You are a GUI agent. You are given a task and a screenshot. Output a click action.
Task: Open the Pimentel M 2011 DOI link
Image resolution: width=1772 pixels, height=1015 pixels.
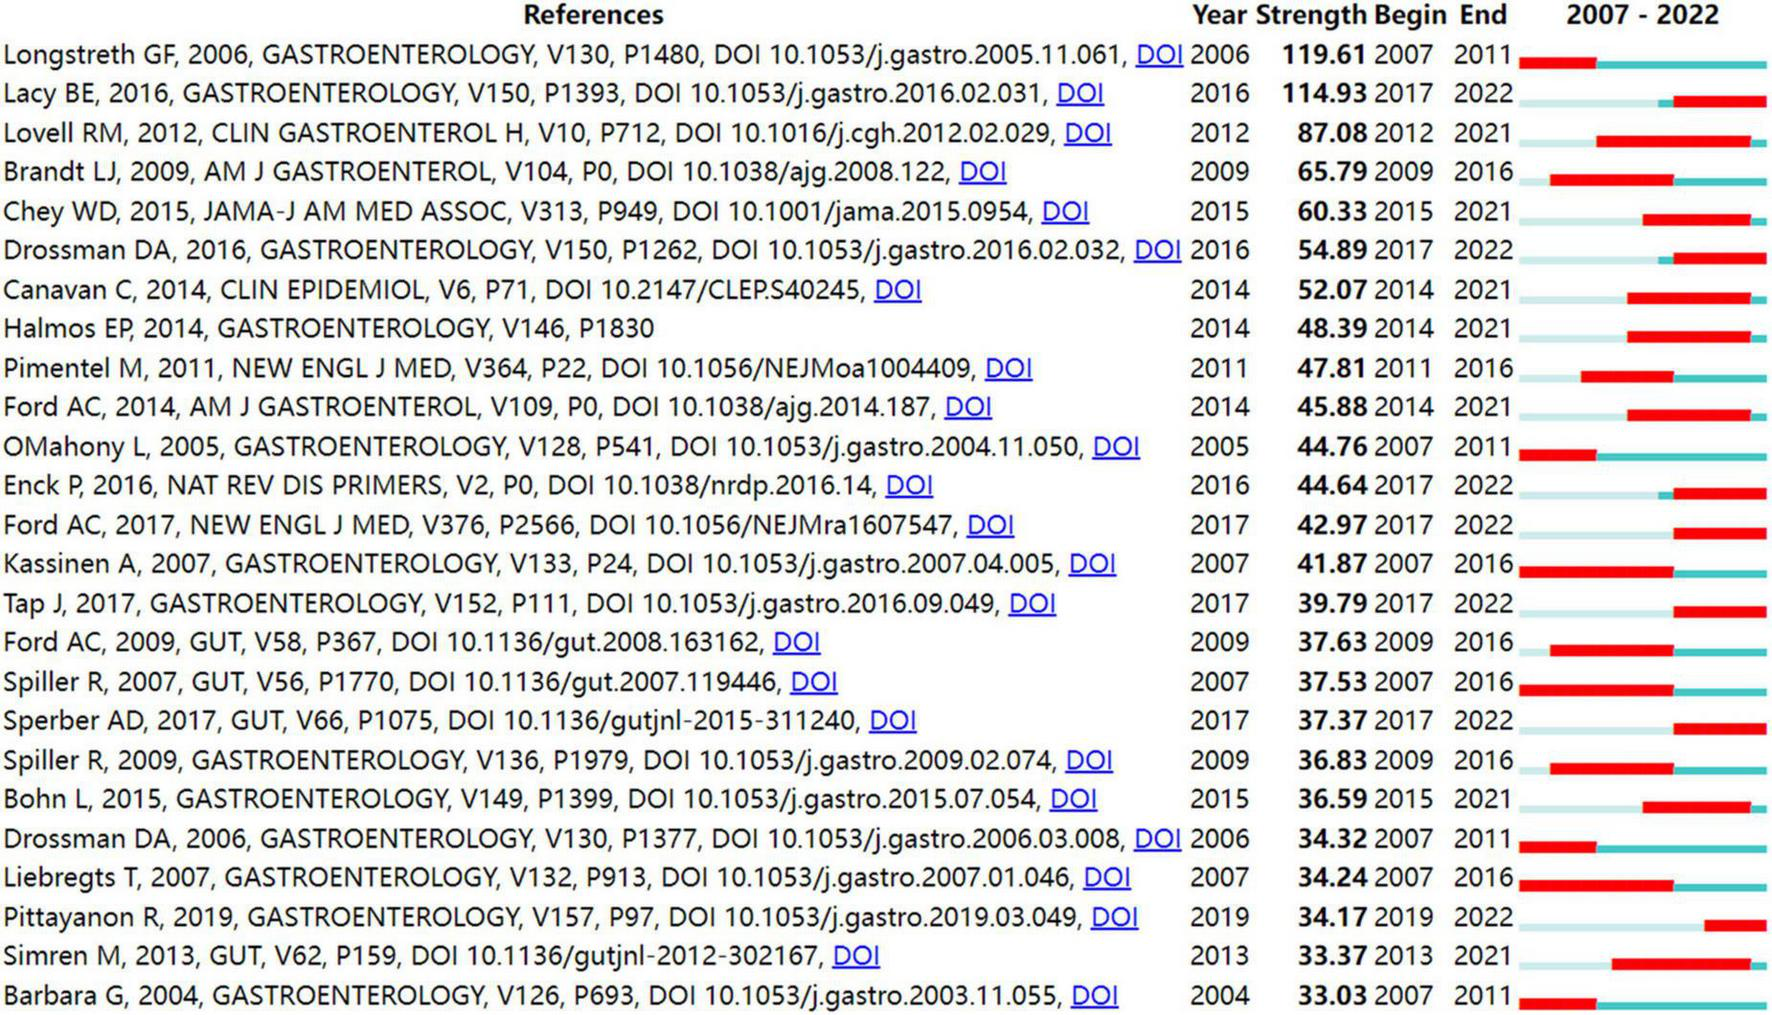click(1008, 368)
